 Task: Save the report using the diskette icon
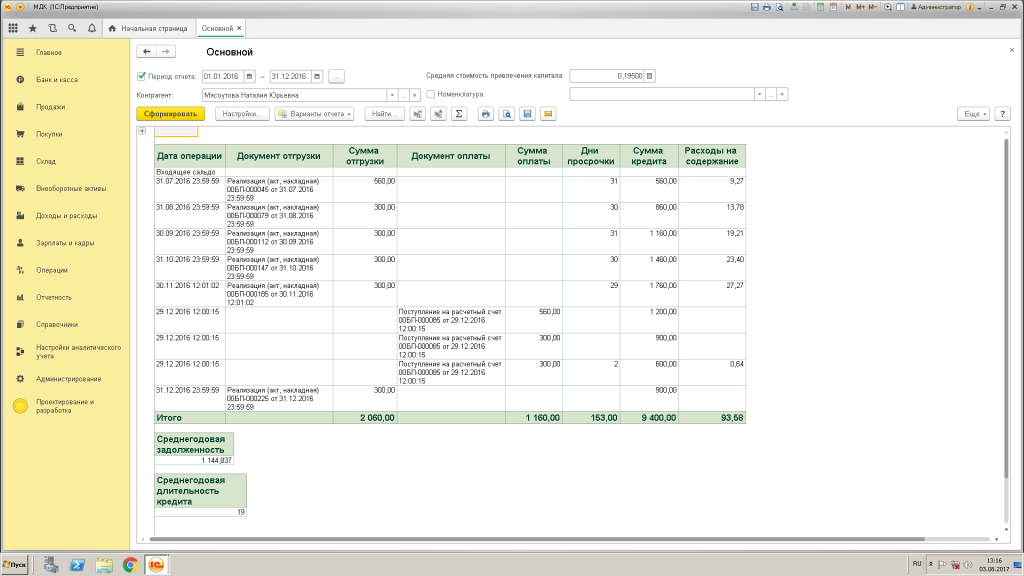tap(527, 114)
